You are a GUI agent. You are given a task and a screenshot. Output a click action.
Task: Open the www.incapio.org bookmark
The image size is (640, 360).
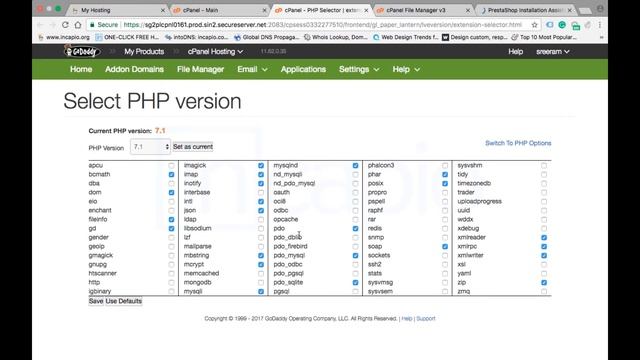[x=64, y=37]
